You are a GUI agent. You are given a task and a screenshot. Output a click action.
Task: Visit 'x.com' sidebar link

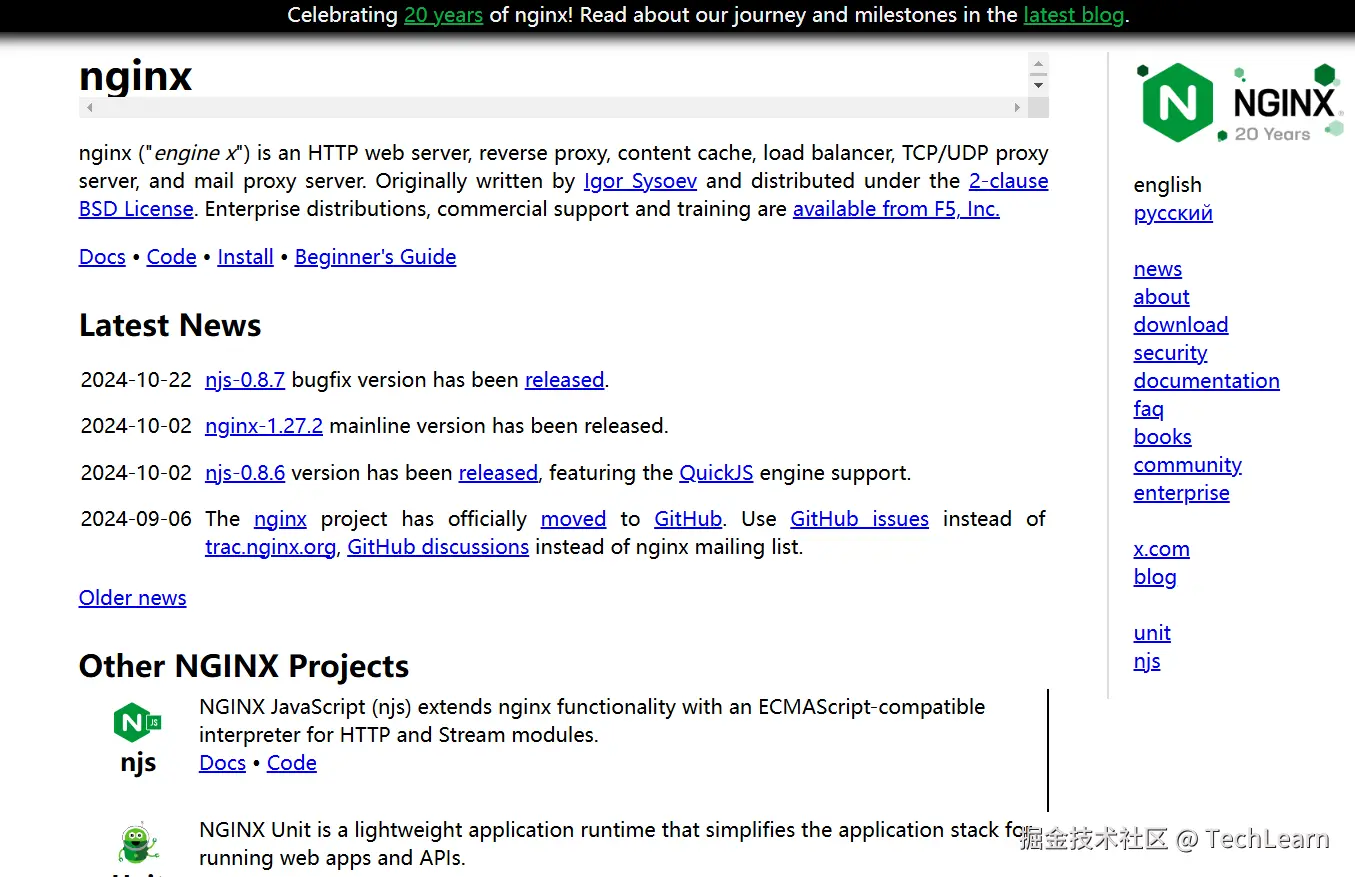1162,549
